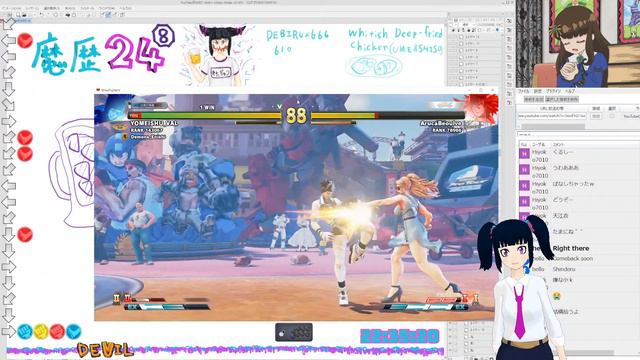Focus the text field above the comment list
Screen dimensions: 640x360
579,134
